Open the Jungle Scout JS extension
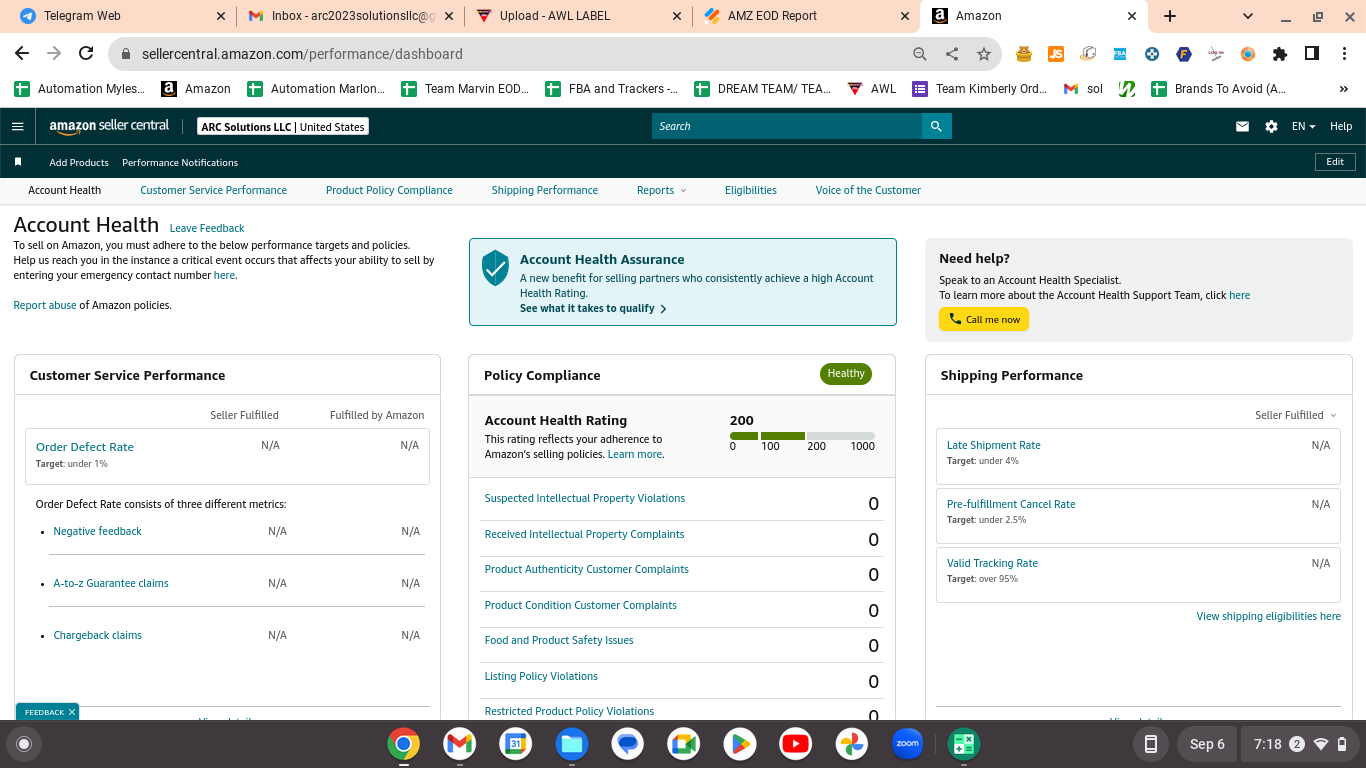The height and width of the screenshot is (768, 1366). coord(1056,54)
